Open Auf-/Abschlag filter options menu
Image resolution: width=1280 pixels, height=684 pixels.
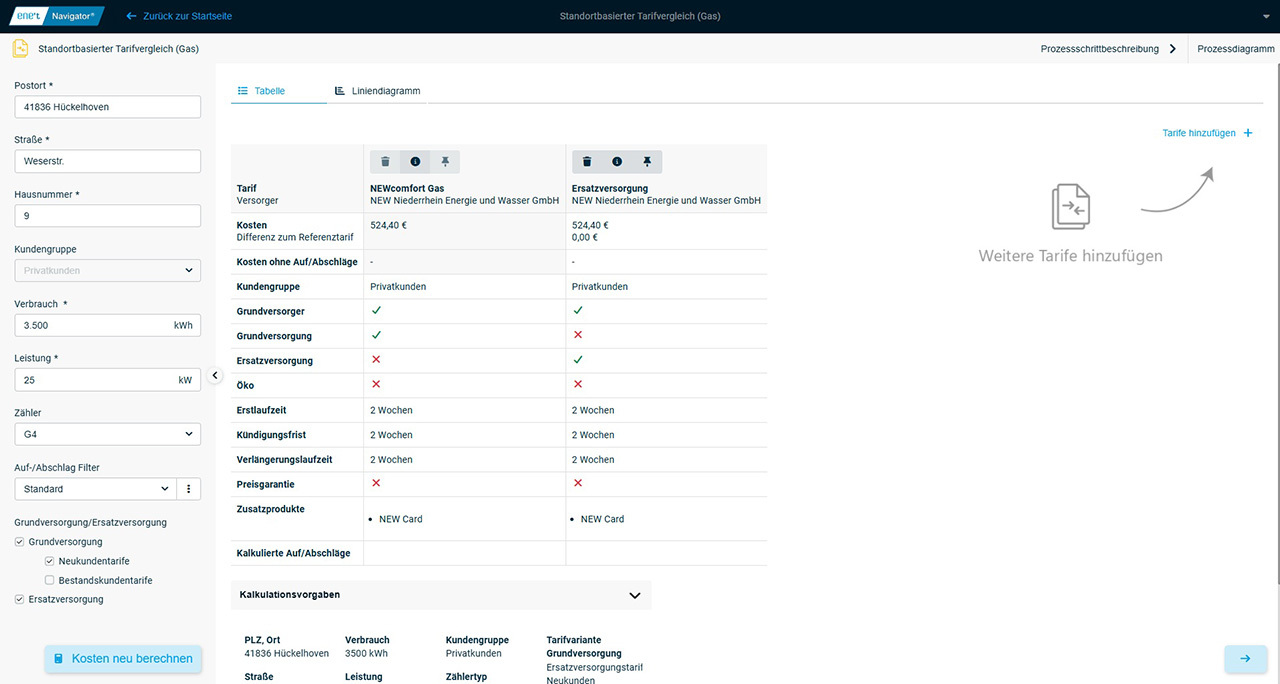[189, 489]
